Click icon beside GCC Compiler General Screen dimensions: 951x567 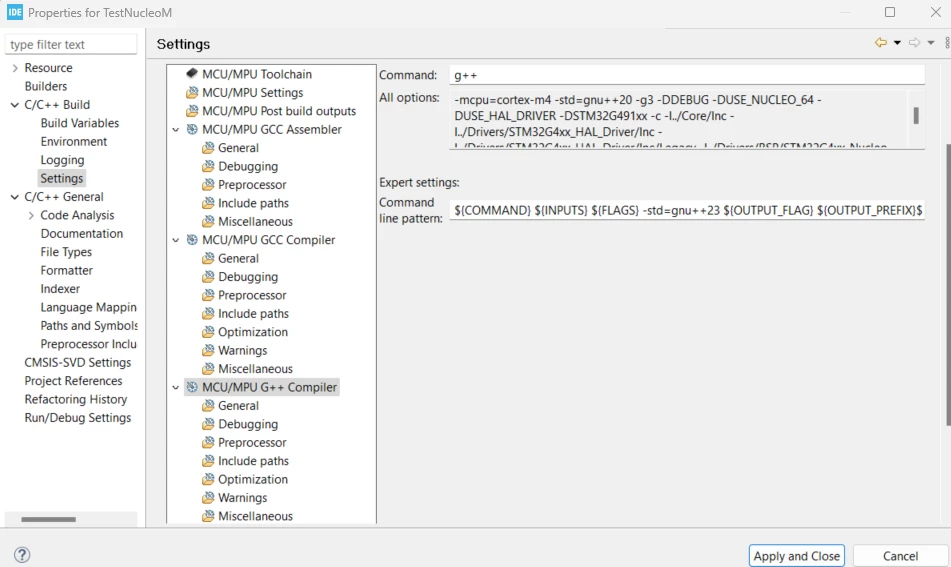(x=208, y=258)
